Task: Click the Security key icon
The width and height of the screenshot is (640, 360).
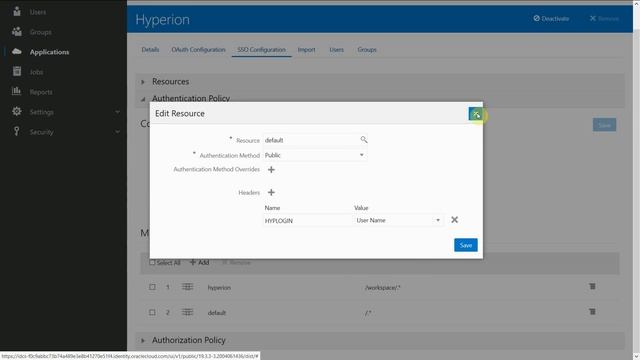Action: tap(16, 131)
